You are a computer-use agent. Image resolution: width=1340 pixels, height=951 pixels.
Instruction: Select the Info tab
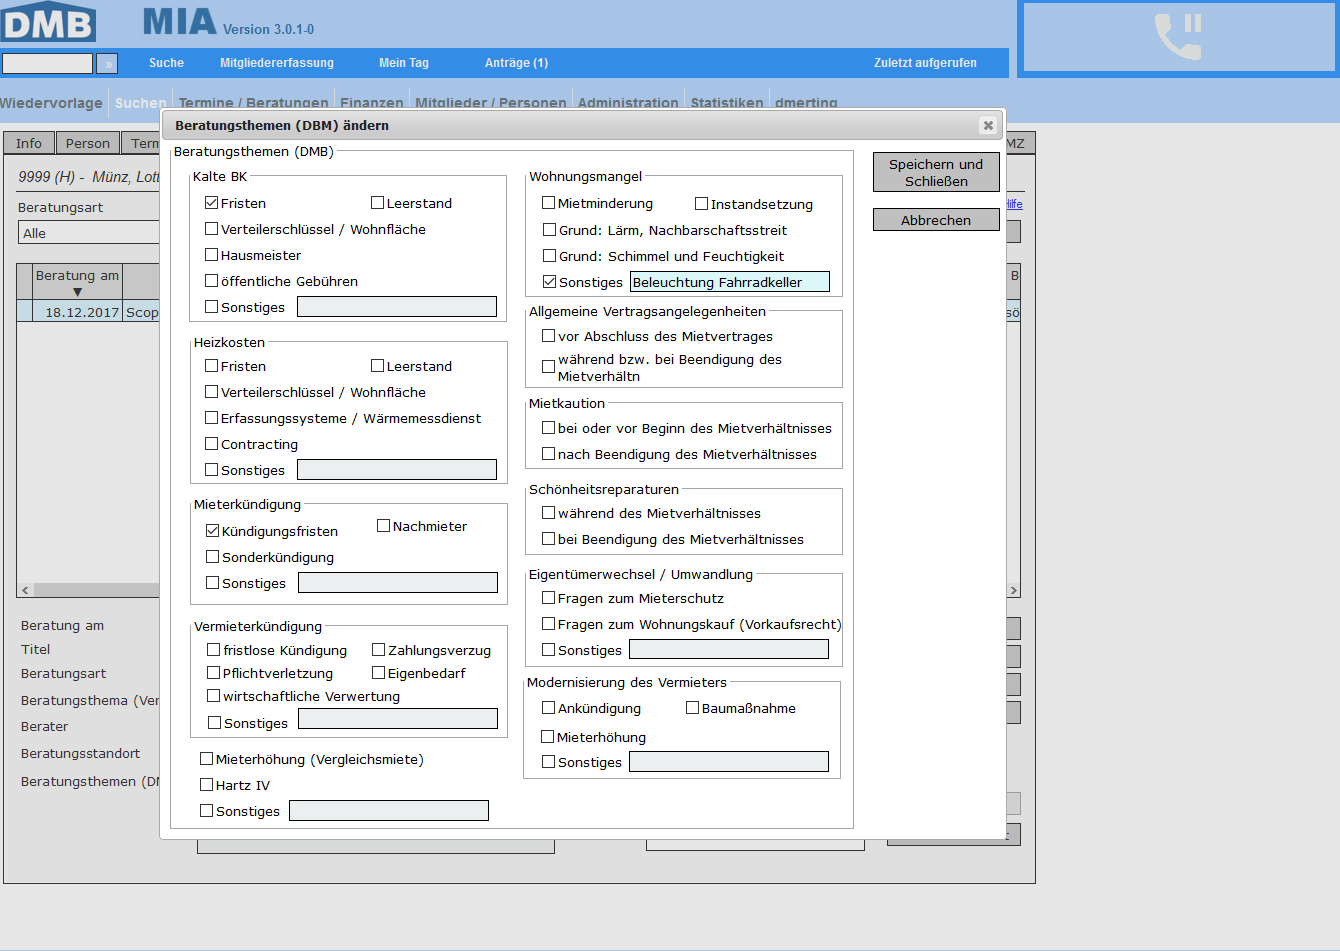click(29, 143)
